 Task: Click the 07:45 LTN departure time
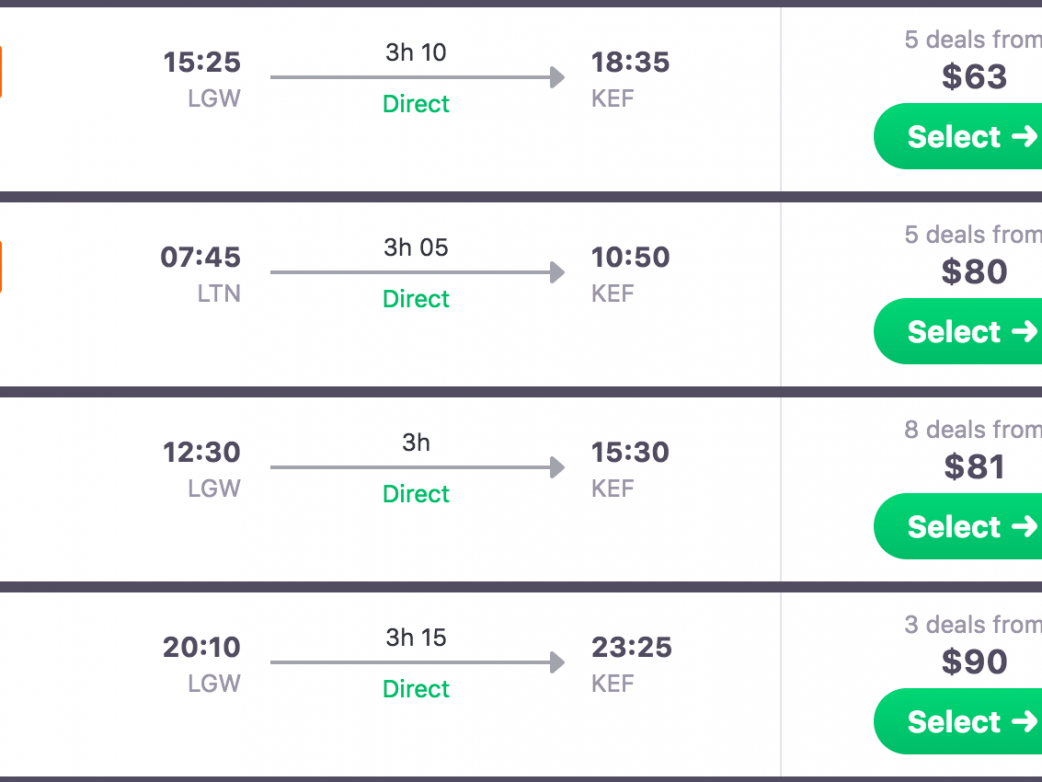point(201,258)
